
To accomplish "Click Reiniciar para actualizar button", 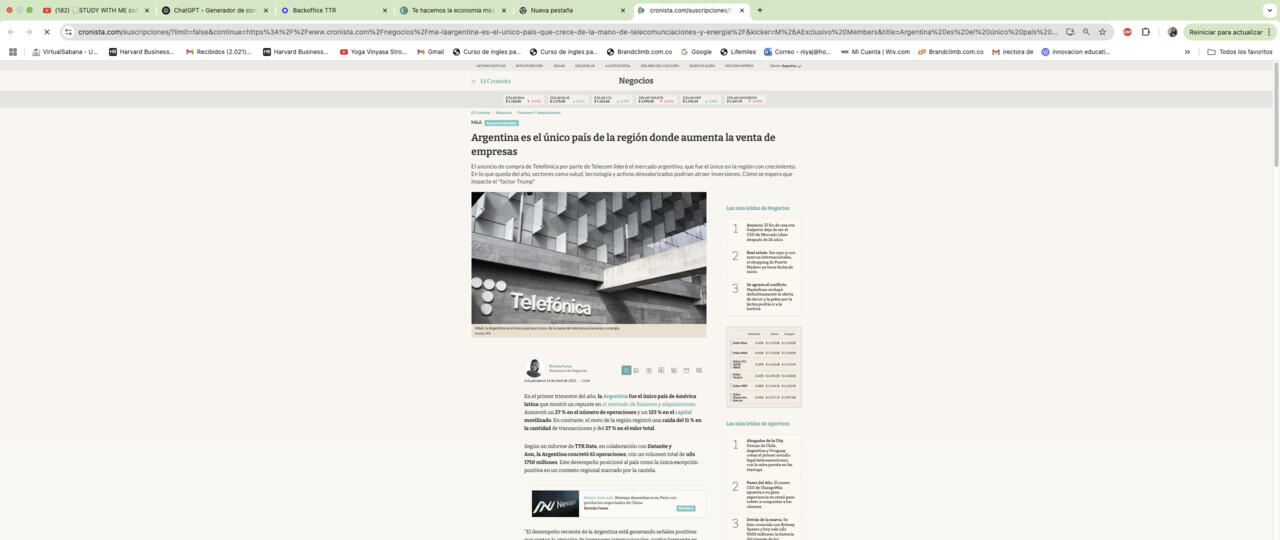I will pos(1227,32).
